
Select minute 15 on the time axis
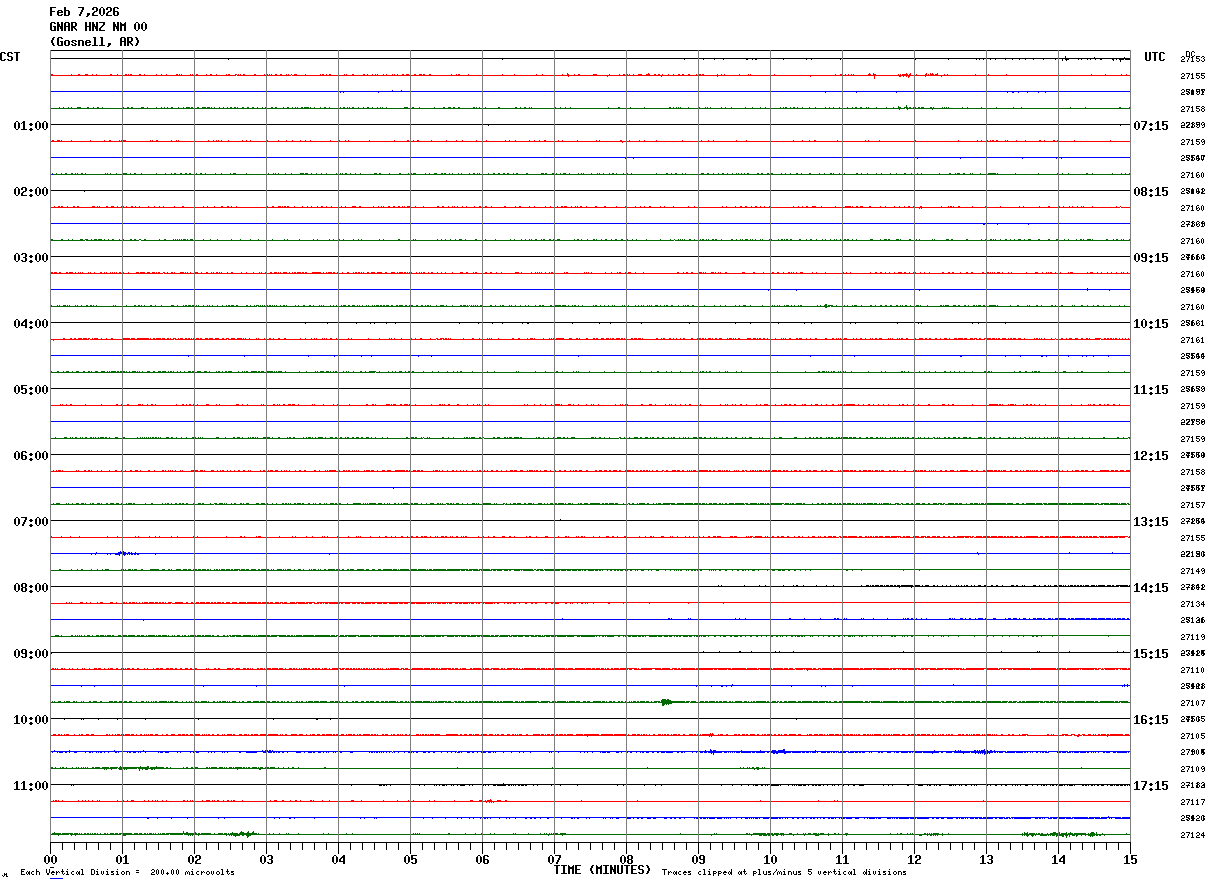[x=1130, y=858]
